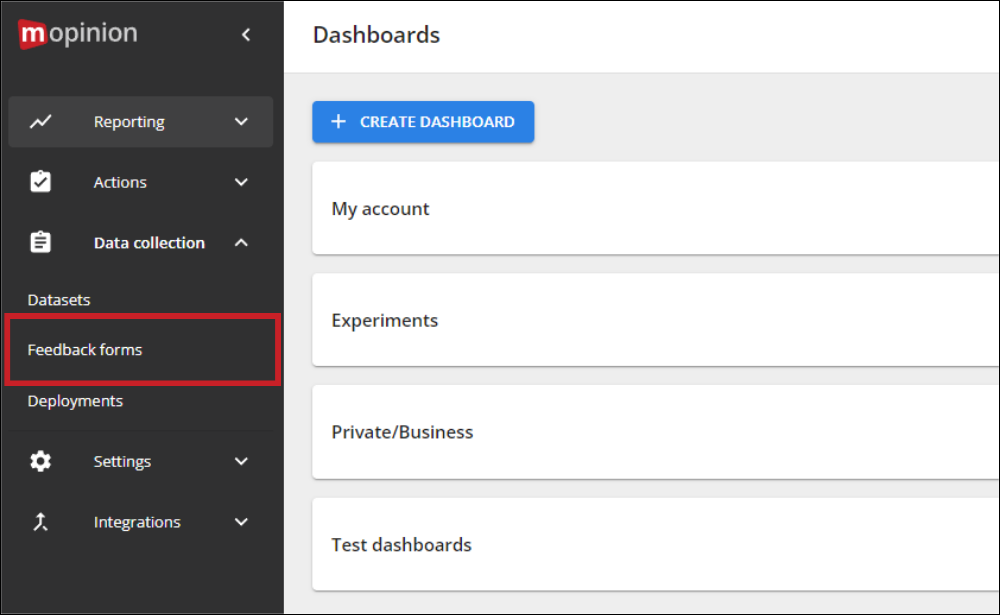Select the Experiments dashboard
Viewport: 1000px width, 615px height.
385,320
